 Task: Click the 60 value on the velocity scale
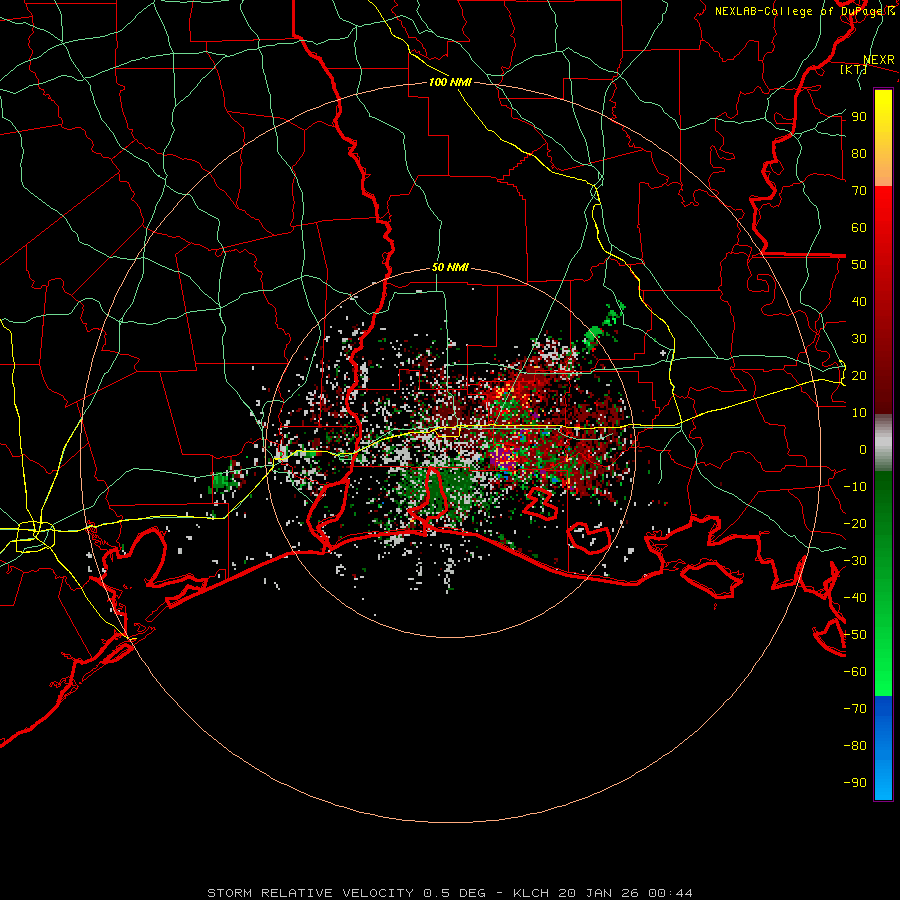[859, 228]
